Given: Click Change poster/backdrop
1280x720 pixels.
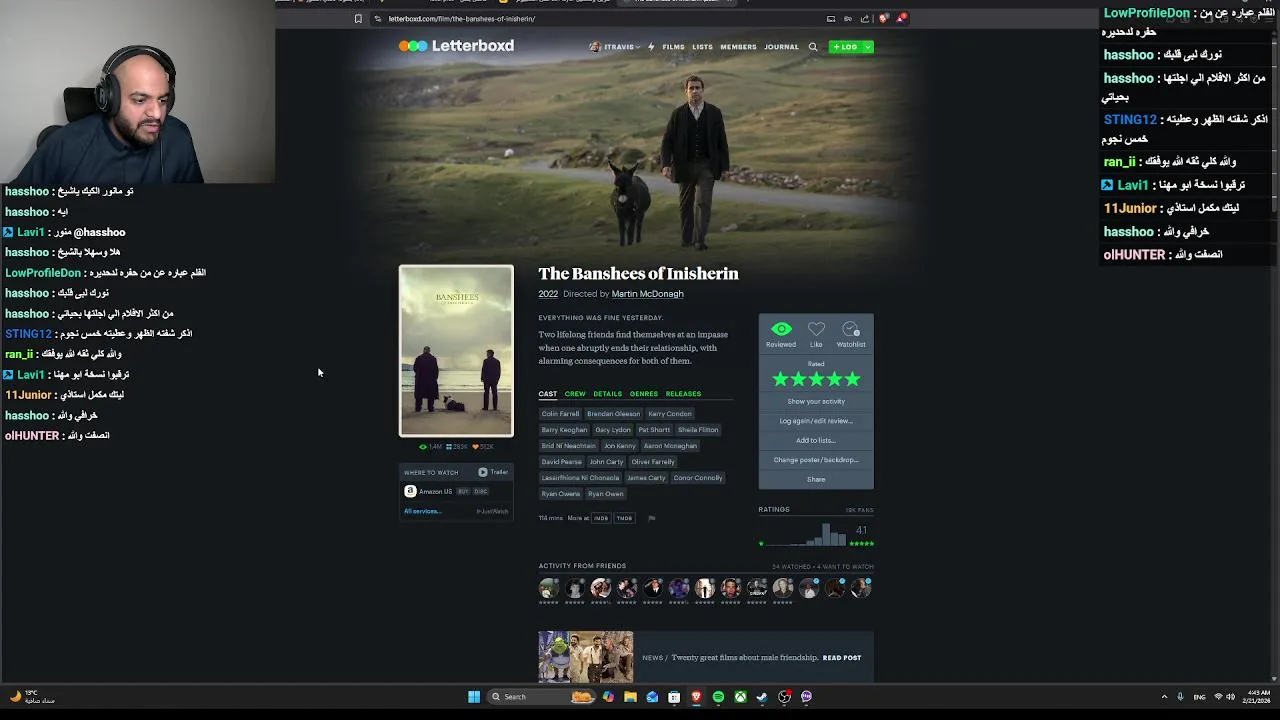Looking at the screenshot, I should 816,460.
